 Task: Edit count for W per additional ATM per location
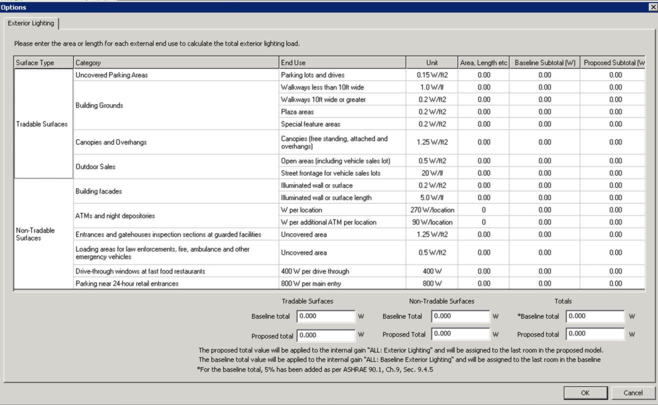point(483,222)
